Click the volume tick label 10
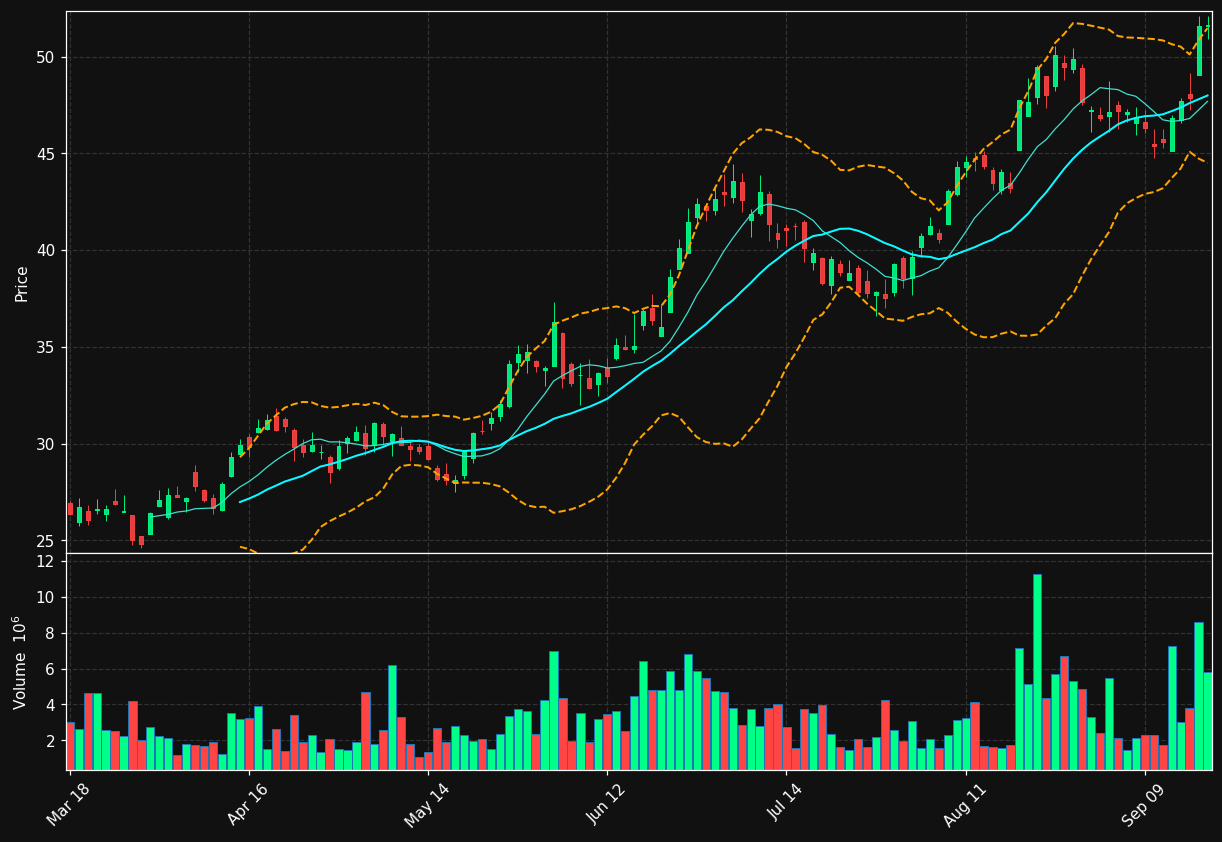The height and width of the screenshot is (842, 1222). point(45,598)
